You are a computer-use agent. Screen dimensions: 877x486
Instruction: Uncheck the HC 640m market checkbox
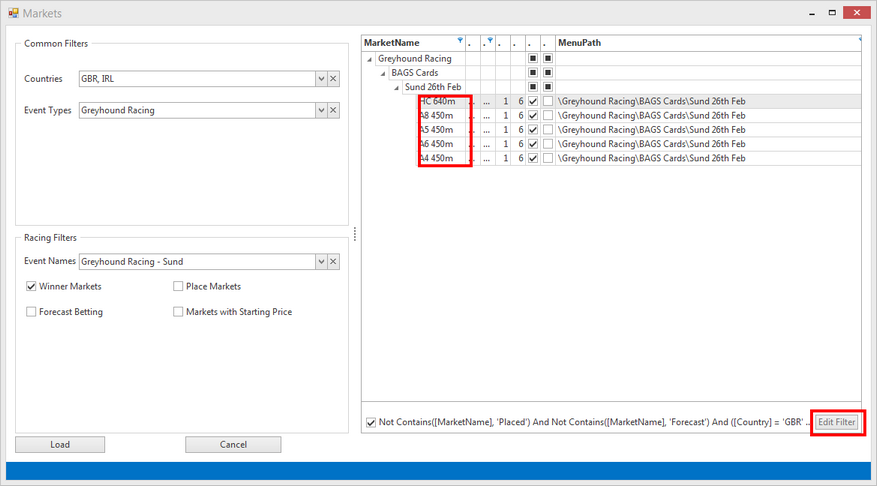point(533,101)
